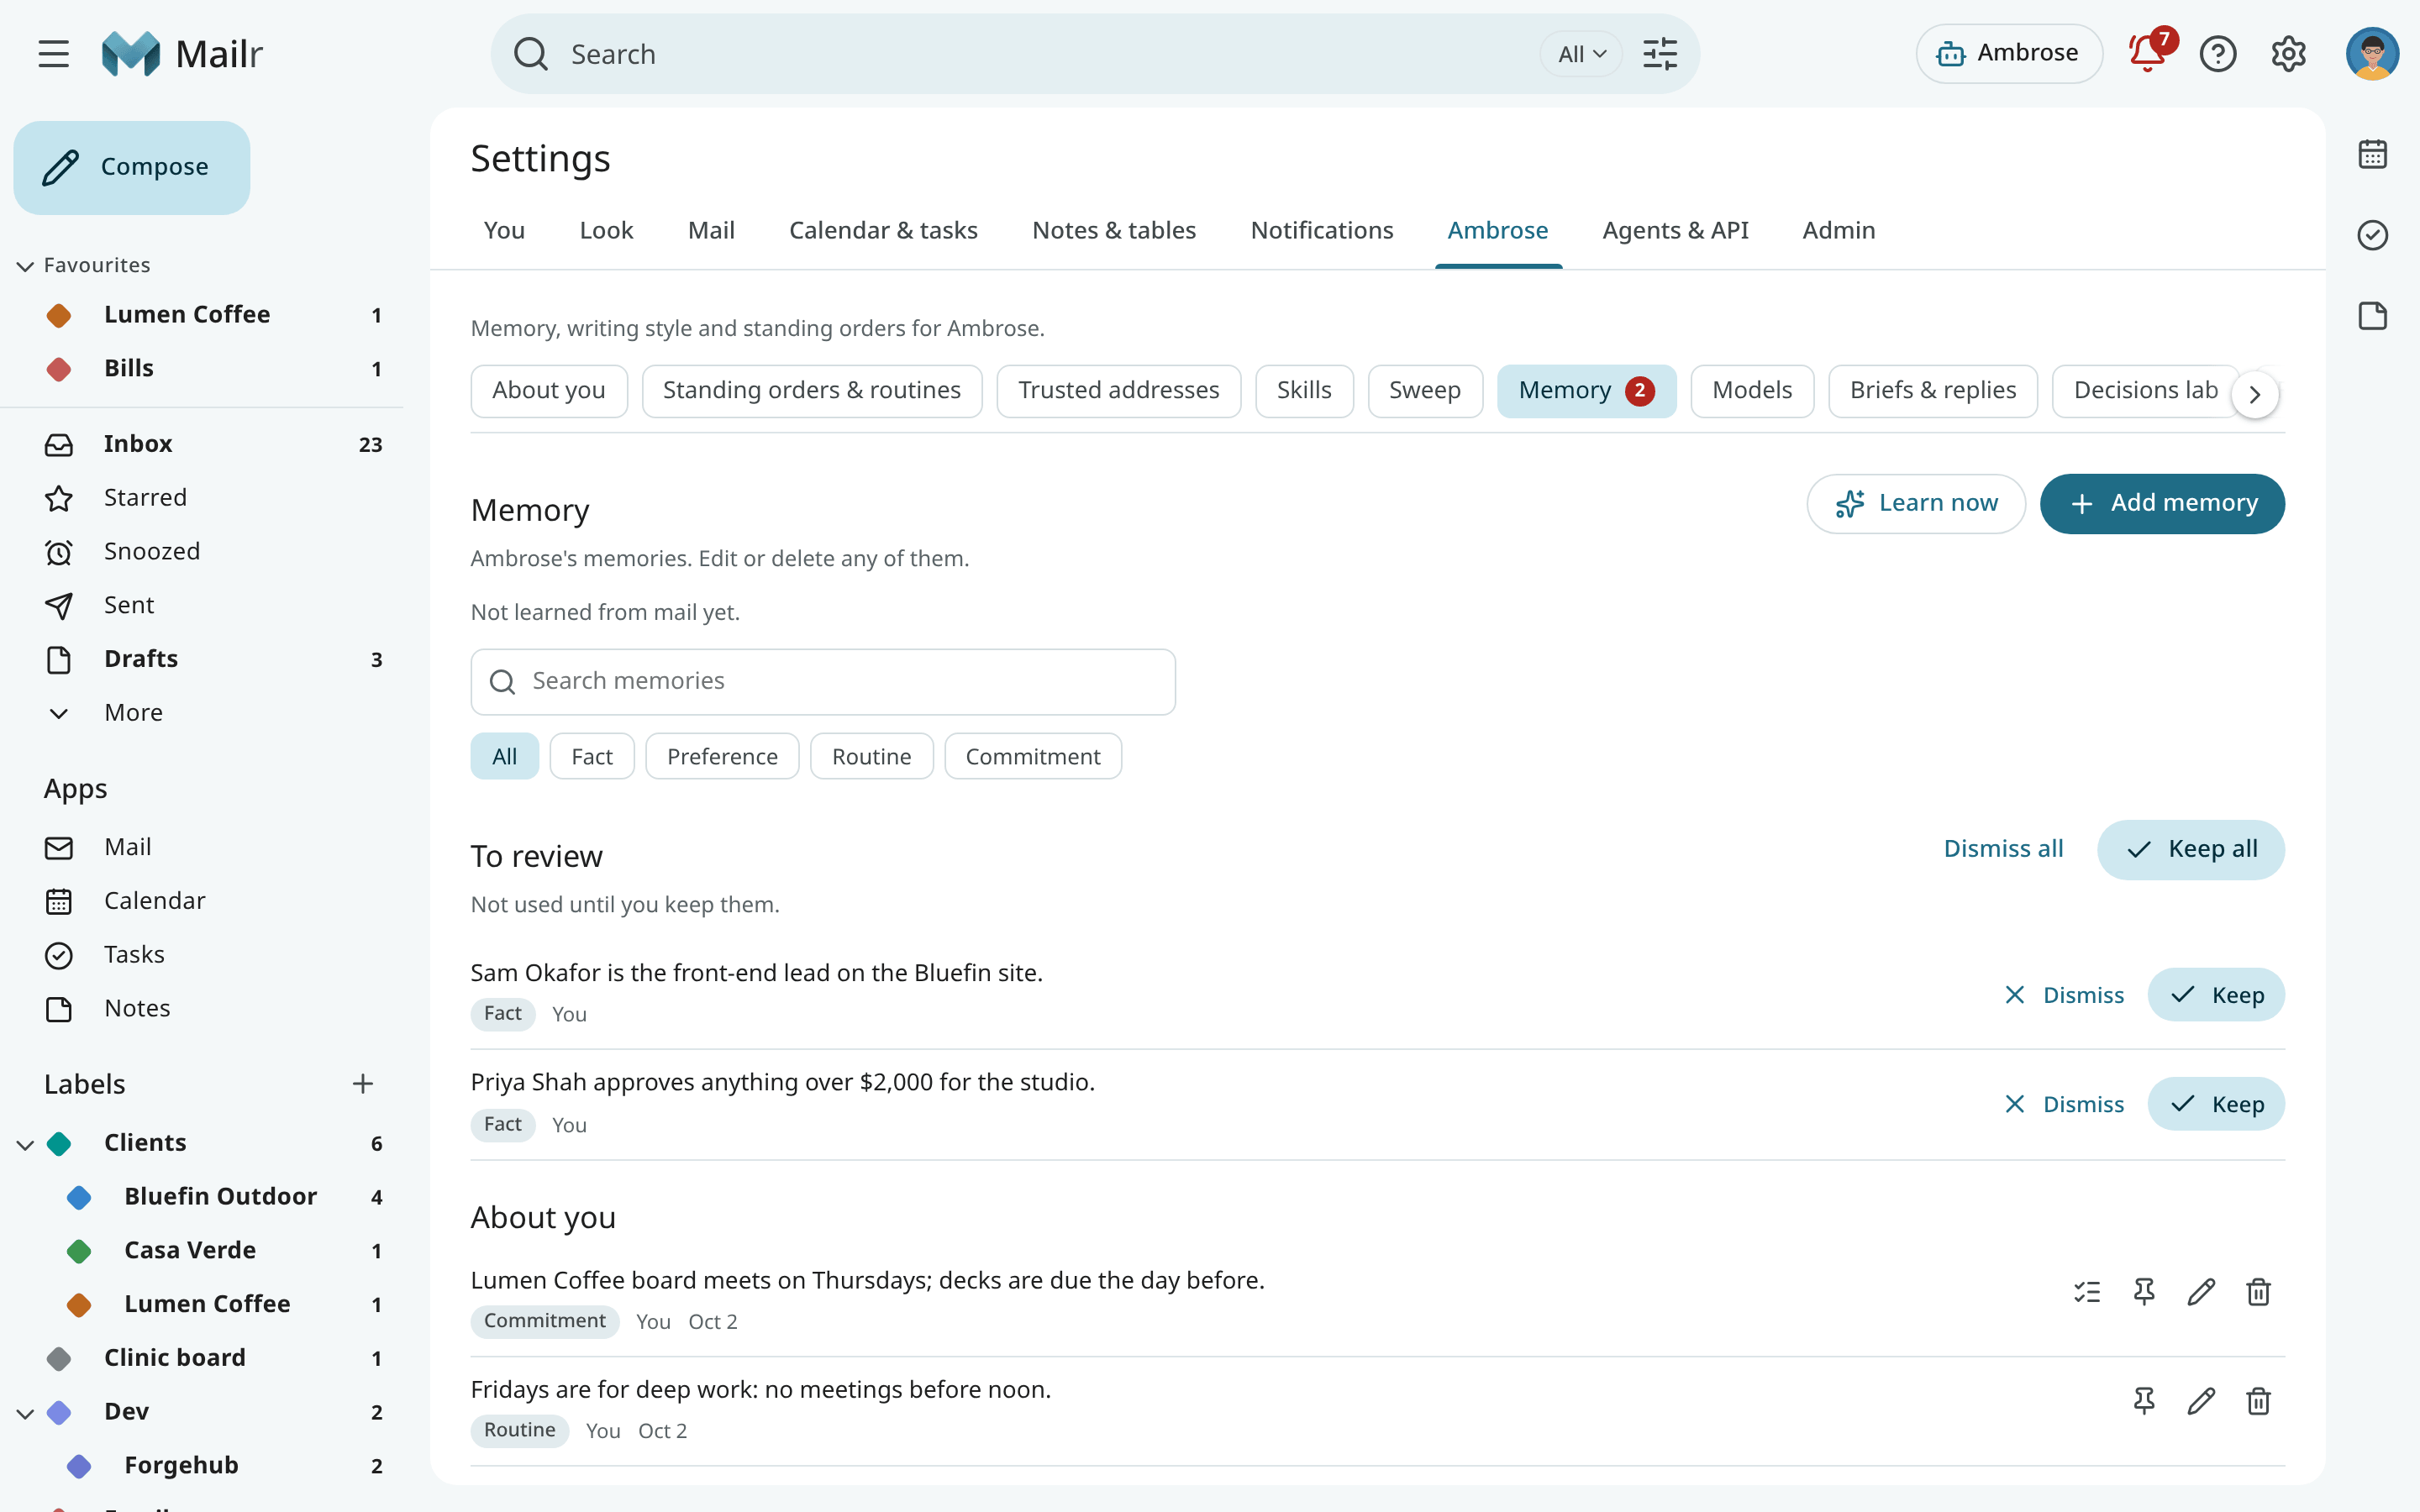This screenshot has width=2420, height=1512.
Task: Switch to Notes & tables tab
Action: (x=1114, y=230)
